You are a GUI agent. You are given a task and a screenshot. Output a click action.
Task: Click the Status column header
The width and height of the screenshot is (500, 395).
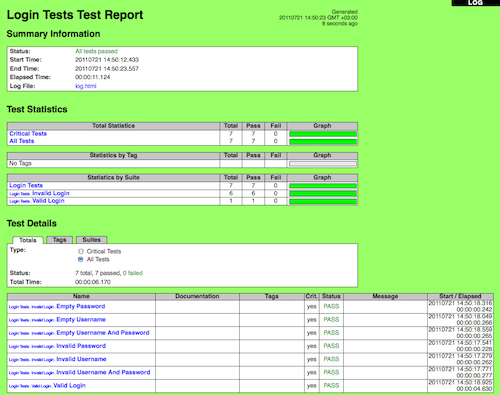point(331,296)
